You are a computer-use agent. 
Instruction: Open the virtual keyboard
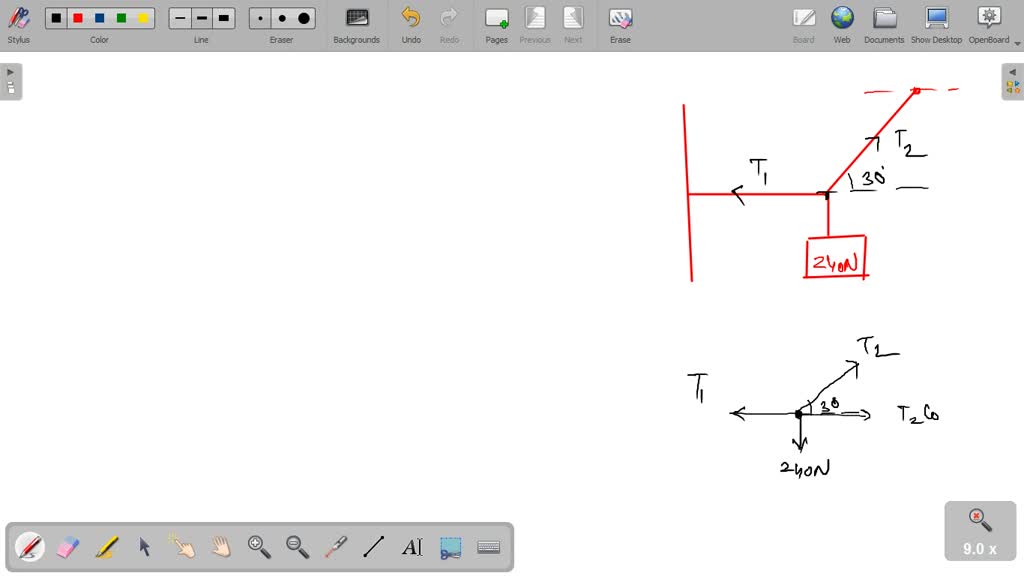tap(488, 546)
